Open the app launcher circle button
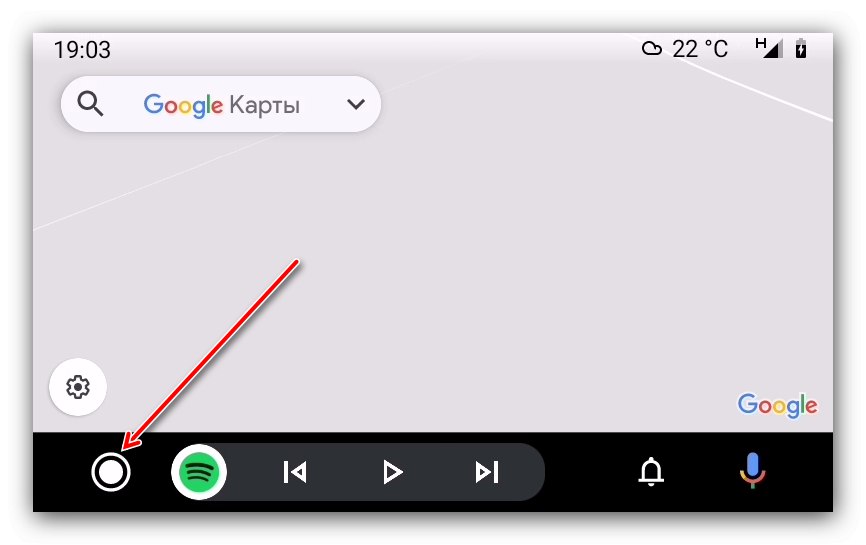 [x=110, y=472]
